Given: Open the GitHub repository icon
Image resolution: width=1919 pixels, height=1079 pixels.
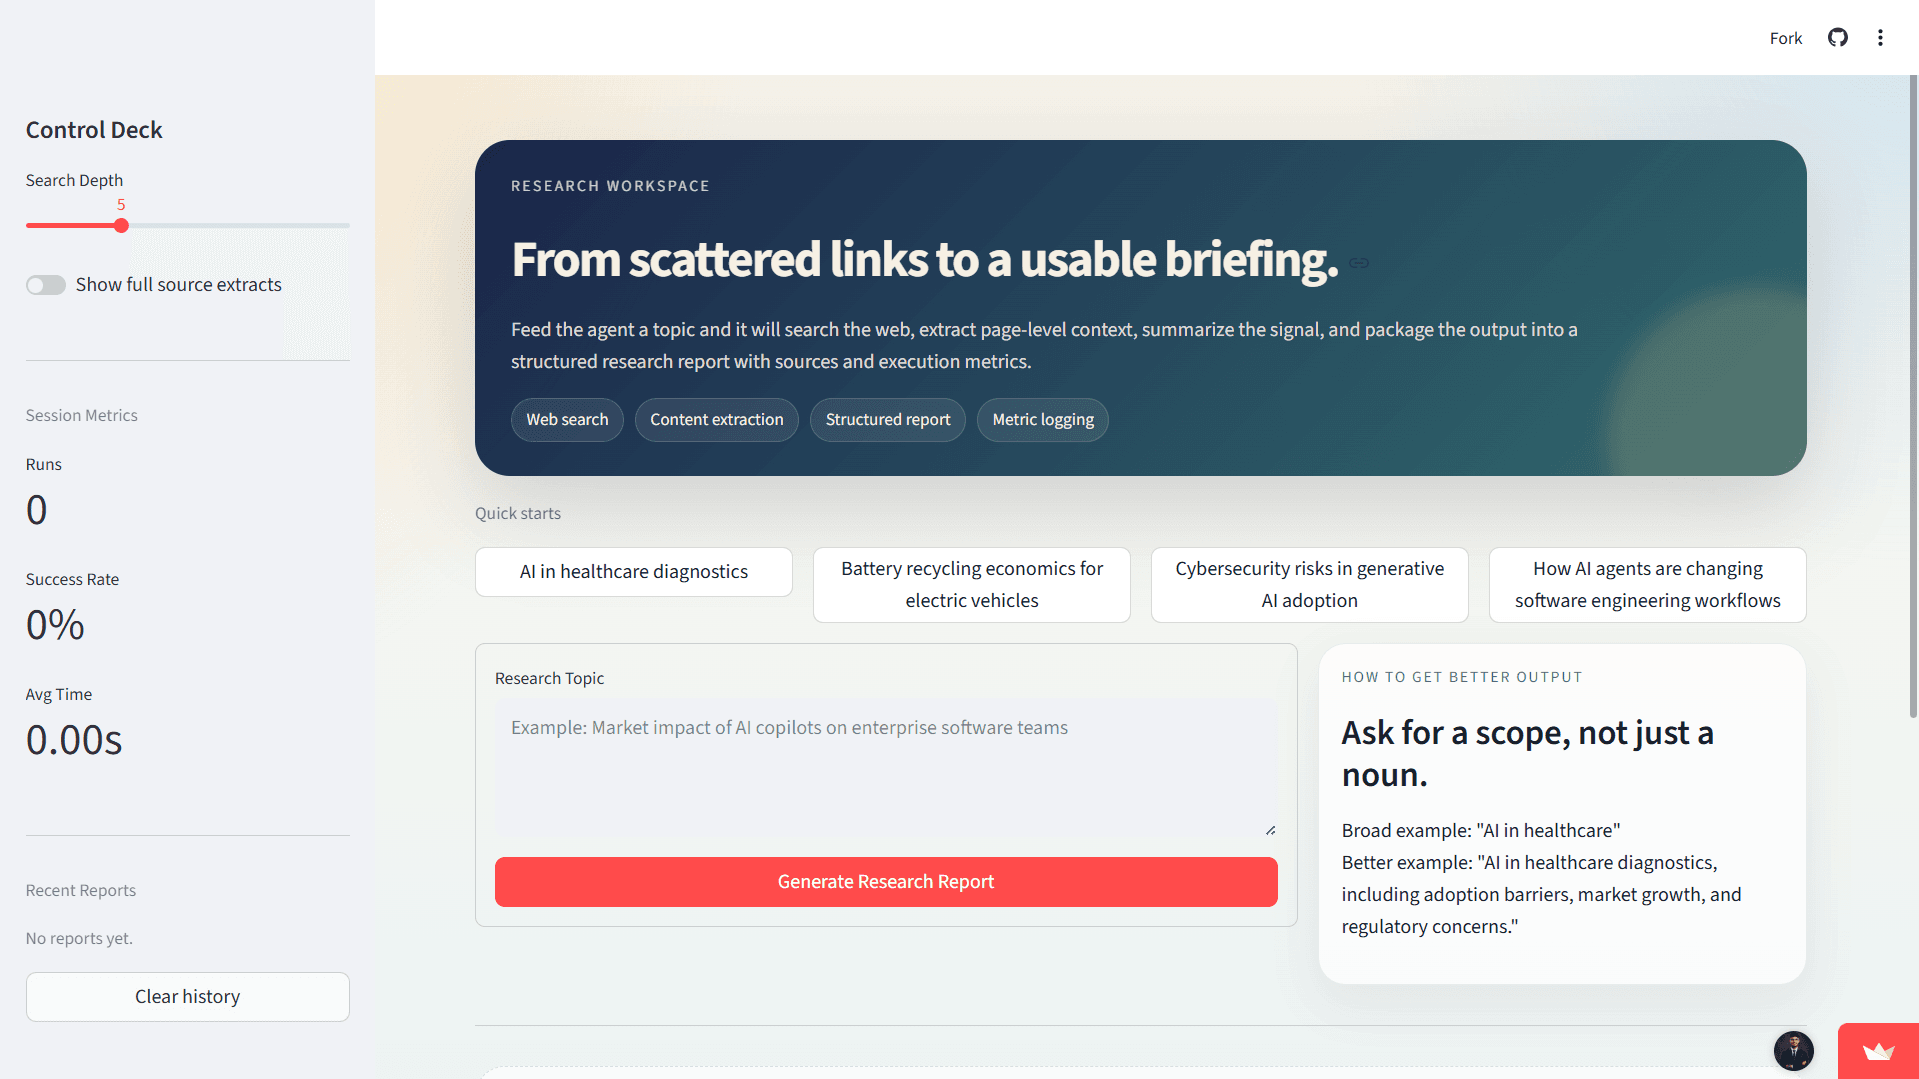Looking at the screenshot, I should pyautogui.click(x=1837, y=38).
